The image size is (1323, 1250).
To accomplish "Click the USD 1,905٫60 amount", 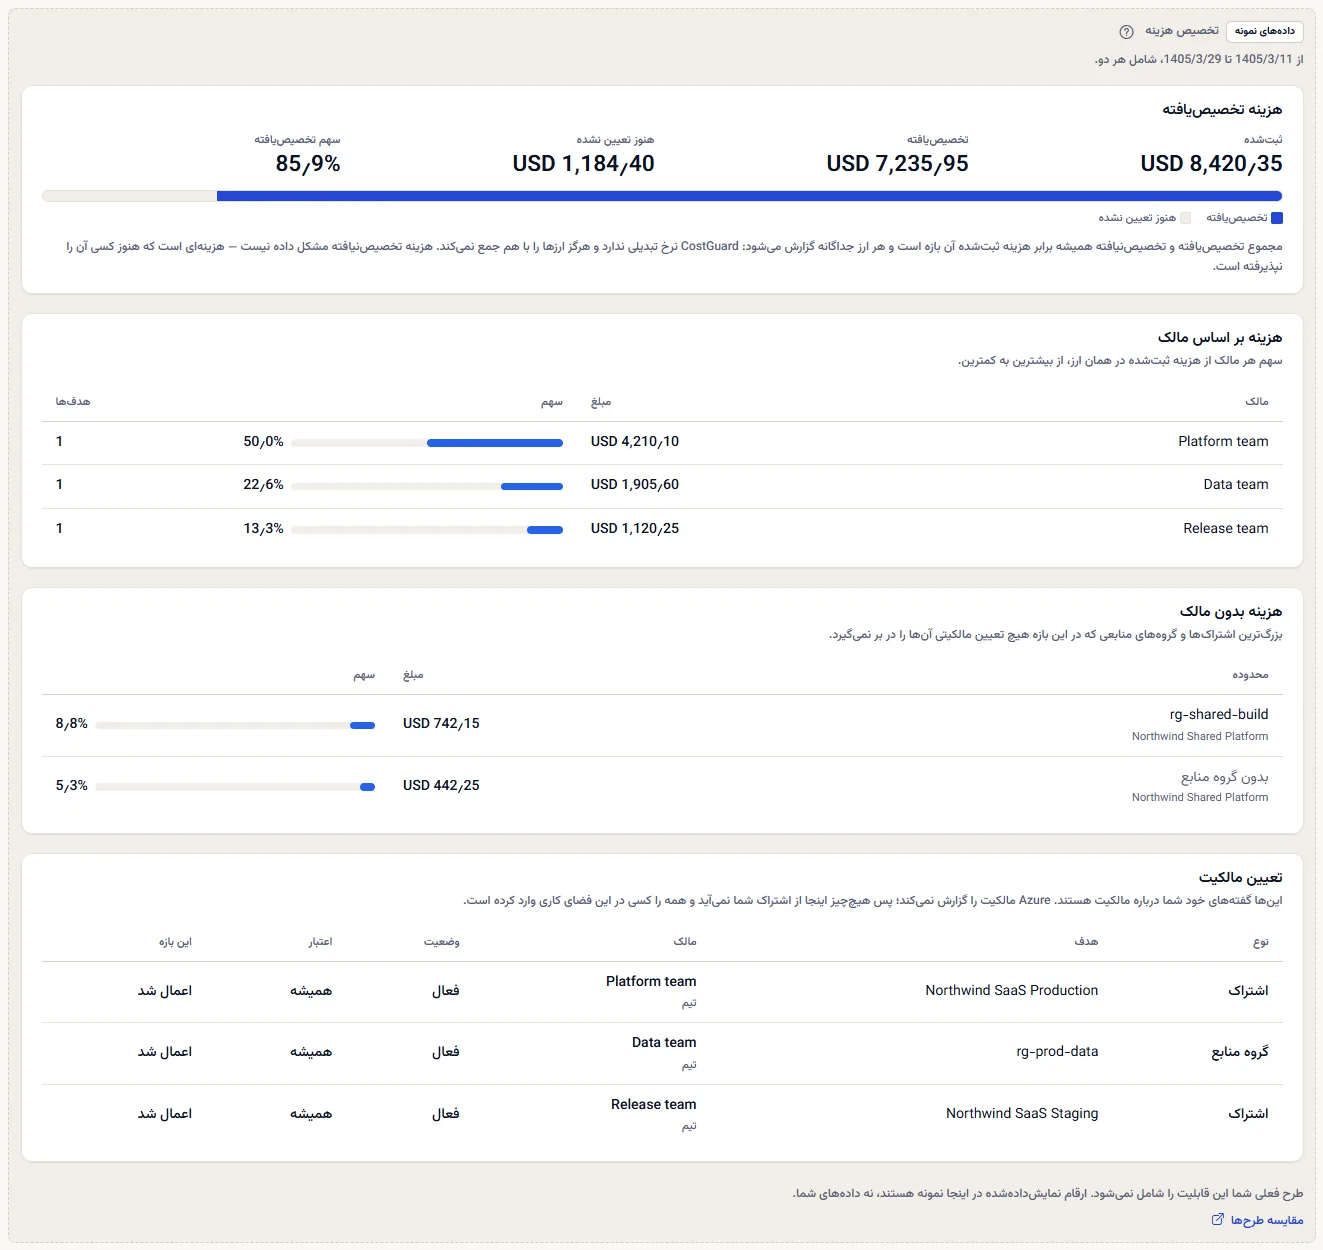I will pyautogui.click(x=635, y=485).
